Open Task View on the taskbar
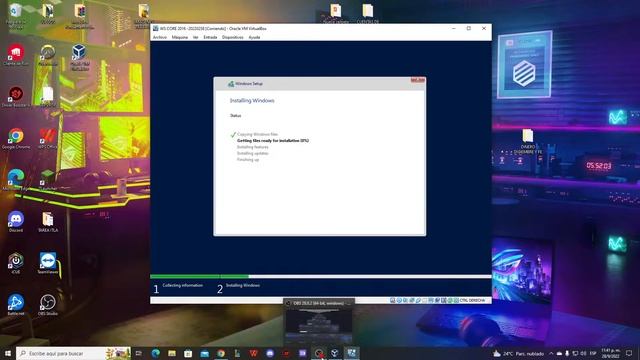640x360 pixels. coord(139,353)
